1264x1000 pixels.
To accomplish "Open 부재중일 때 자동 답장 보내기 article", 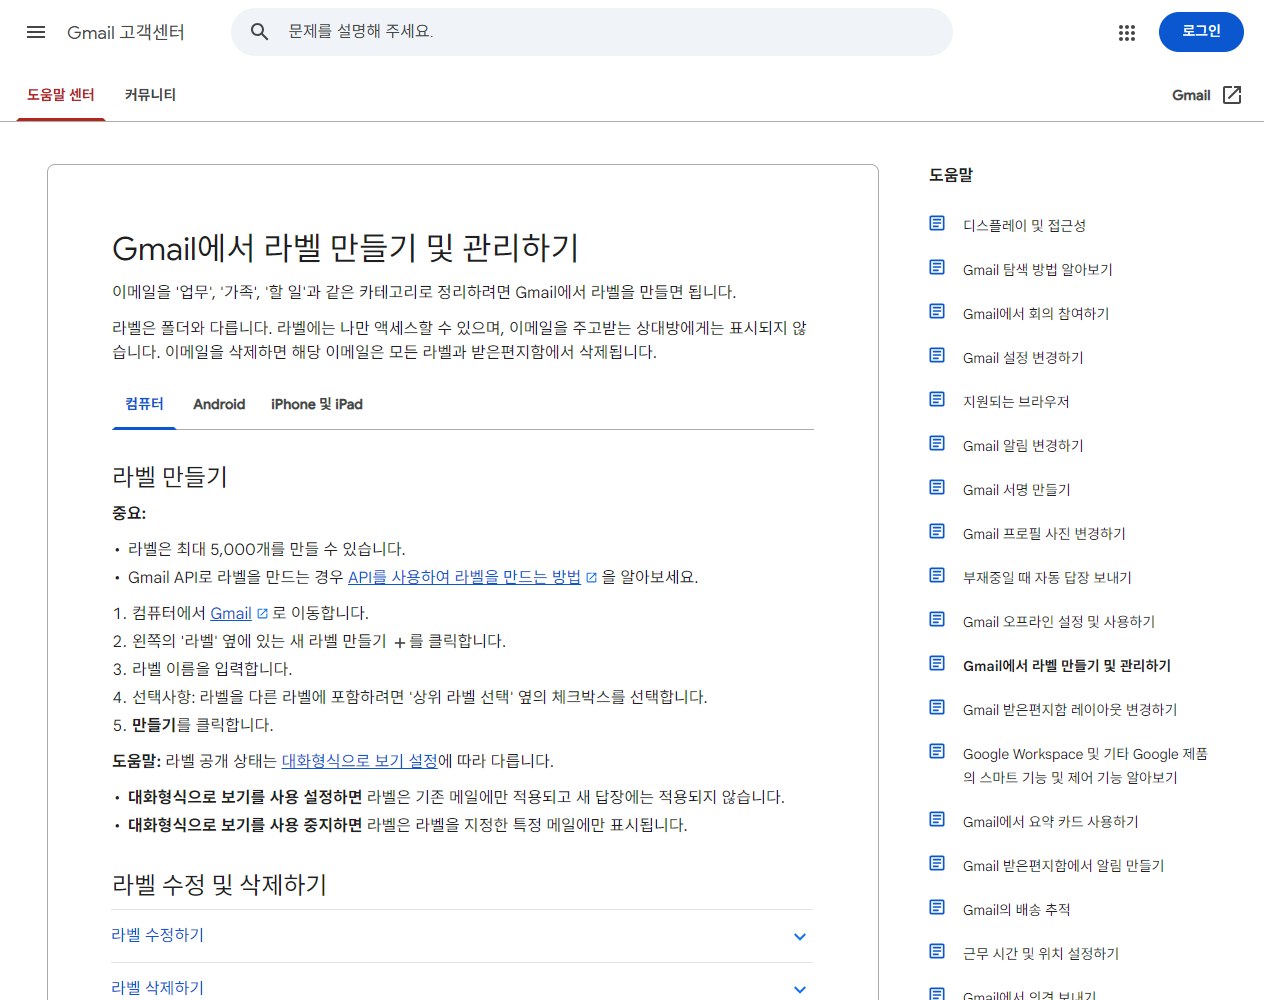I will coord(1047,578).
